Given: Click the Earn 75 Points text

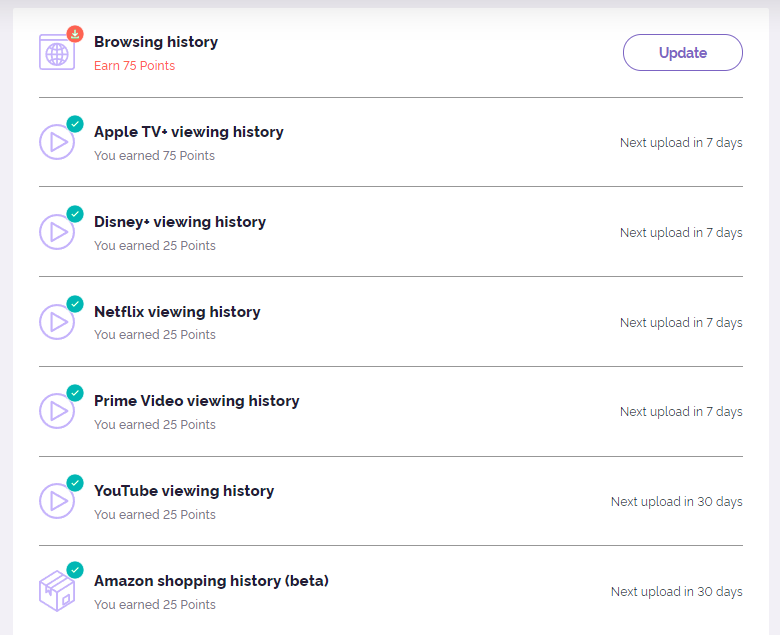Looking at the screenshot, I should (x=134, y=66).
